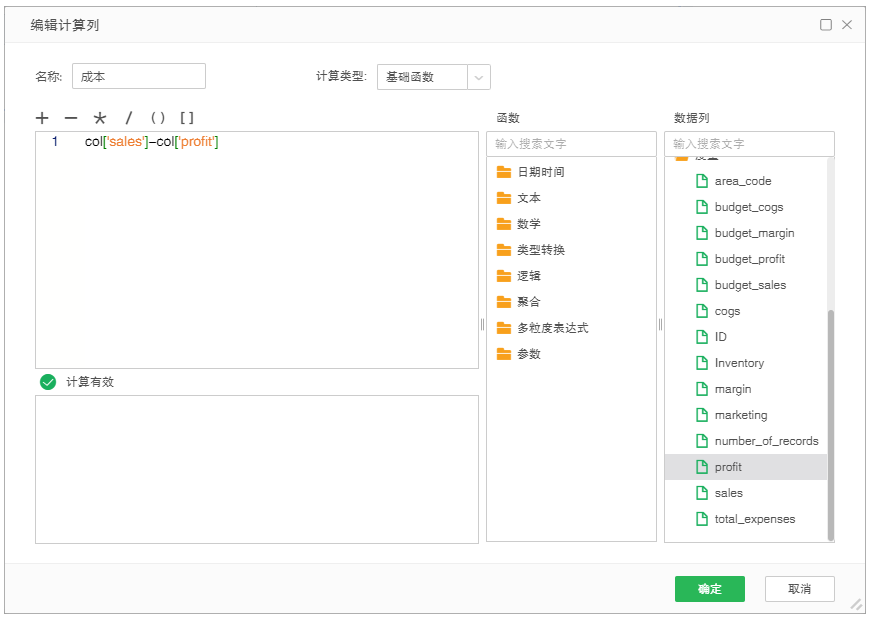The height and width of the screenshot is (619, 871).
Task: Click the 取消 cancel button
Action: [799, 589]
